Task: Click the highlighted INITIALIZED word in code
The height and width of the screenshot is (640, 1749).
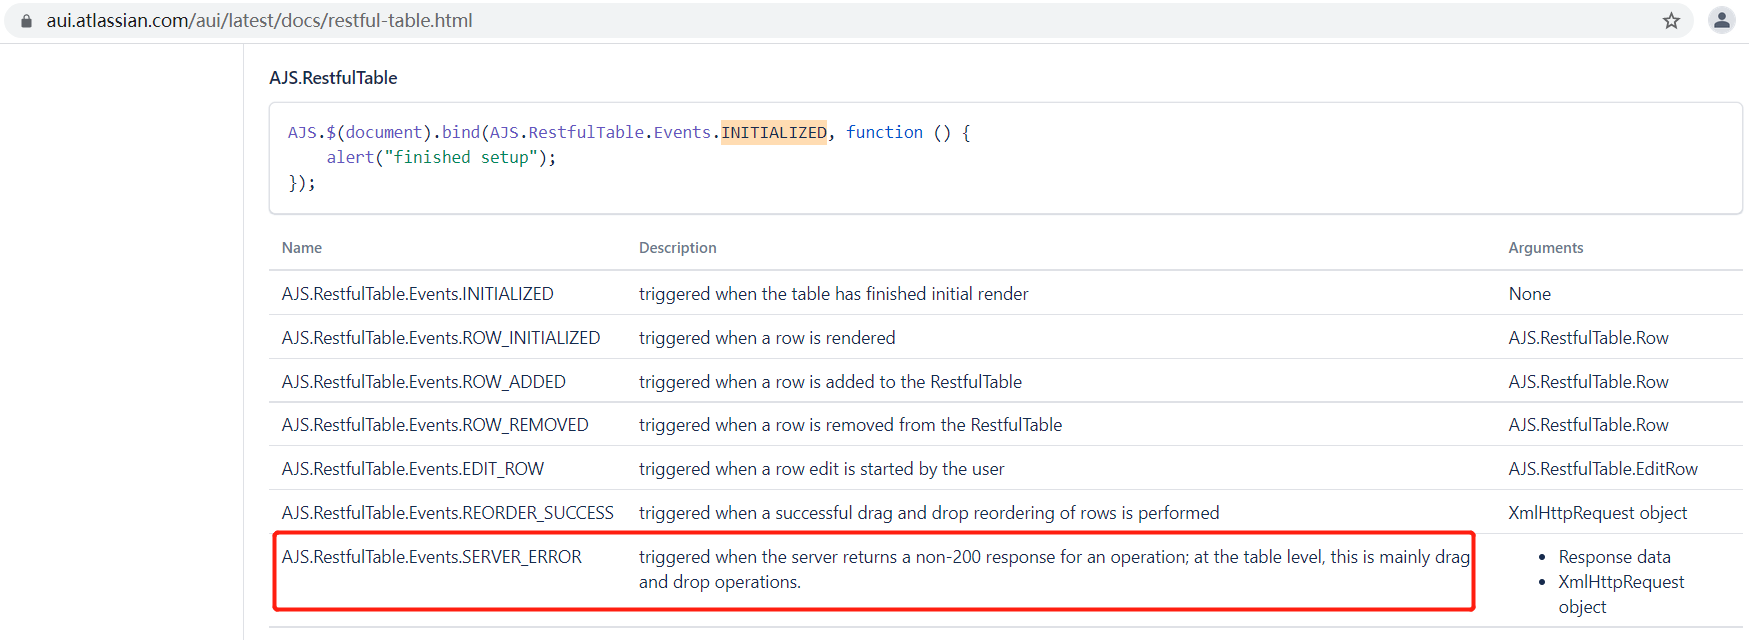Action: (774, 132)
